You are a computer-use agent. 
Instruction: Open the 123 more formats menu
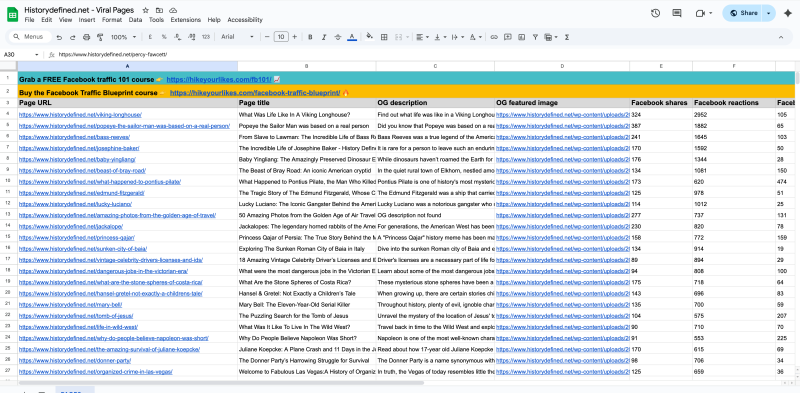click(206, 37)
